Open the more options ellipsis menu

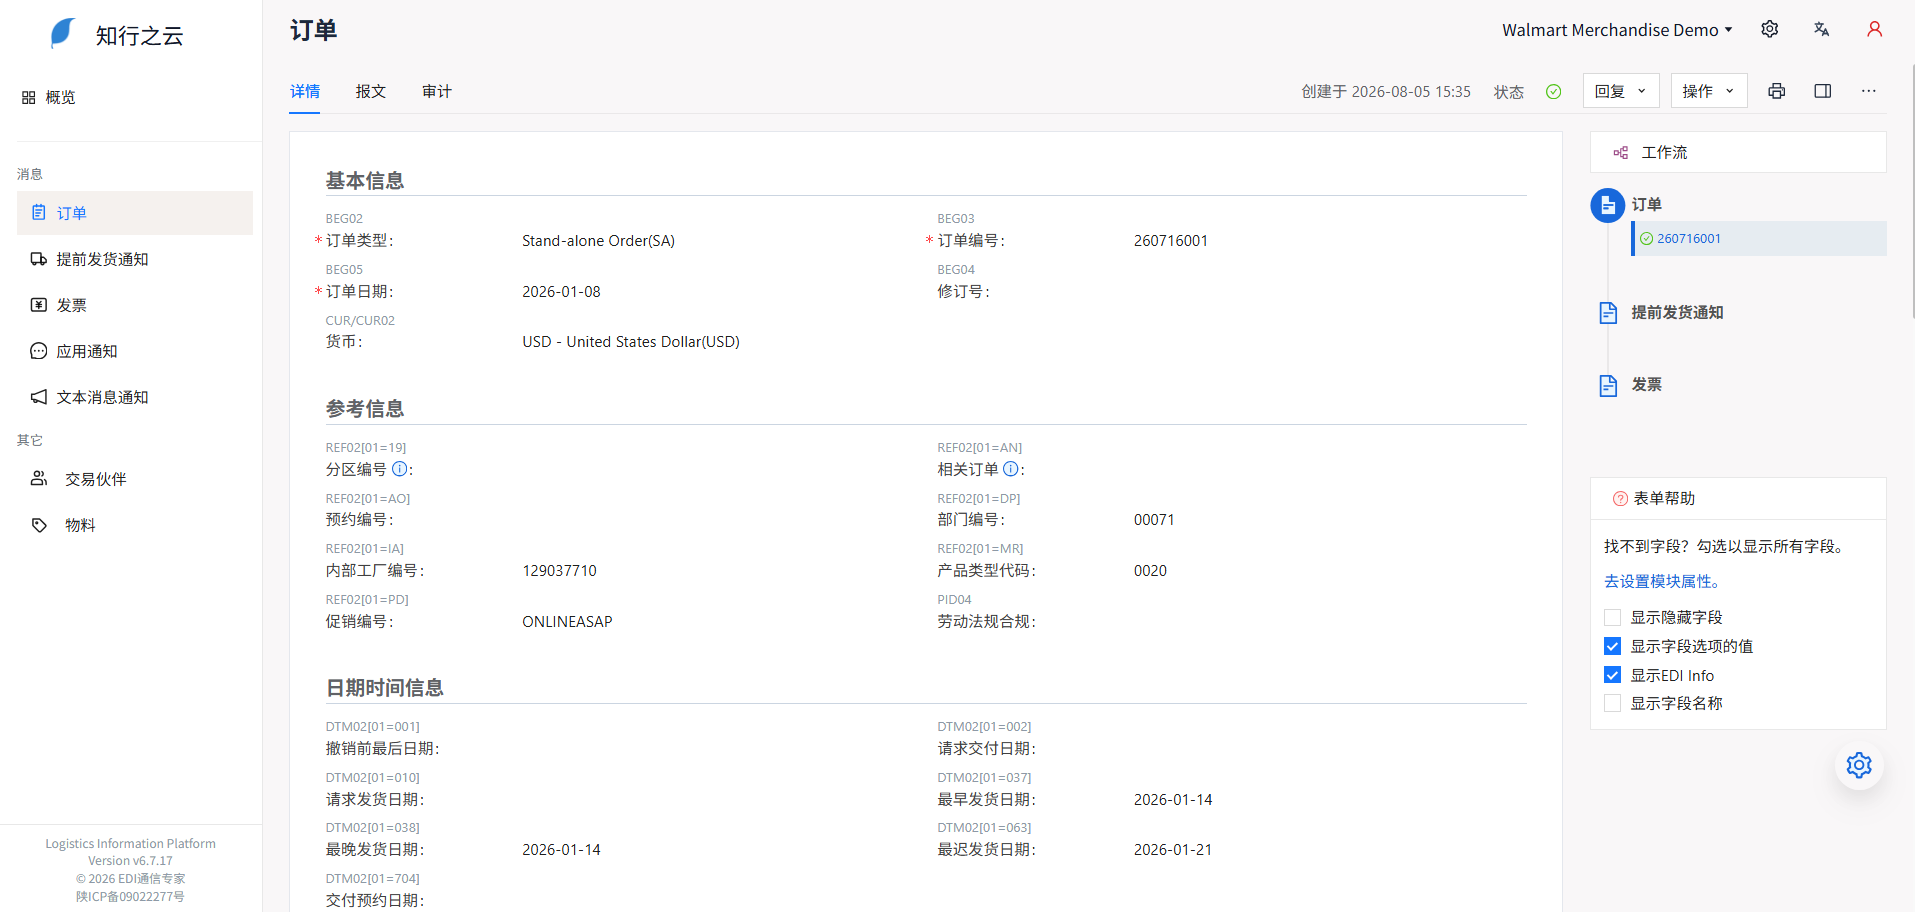coord(1869,91)
